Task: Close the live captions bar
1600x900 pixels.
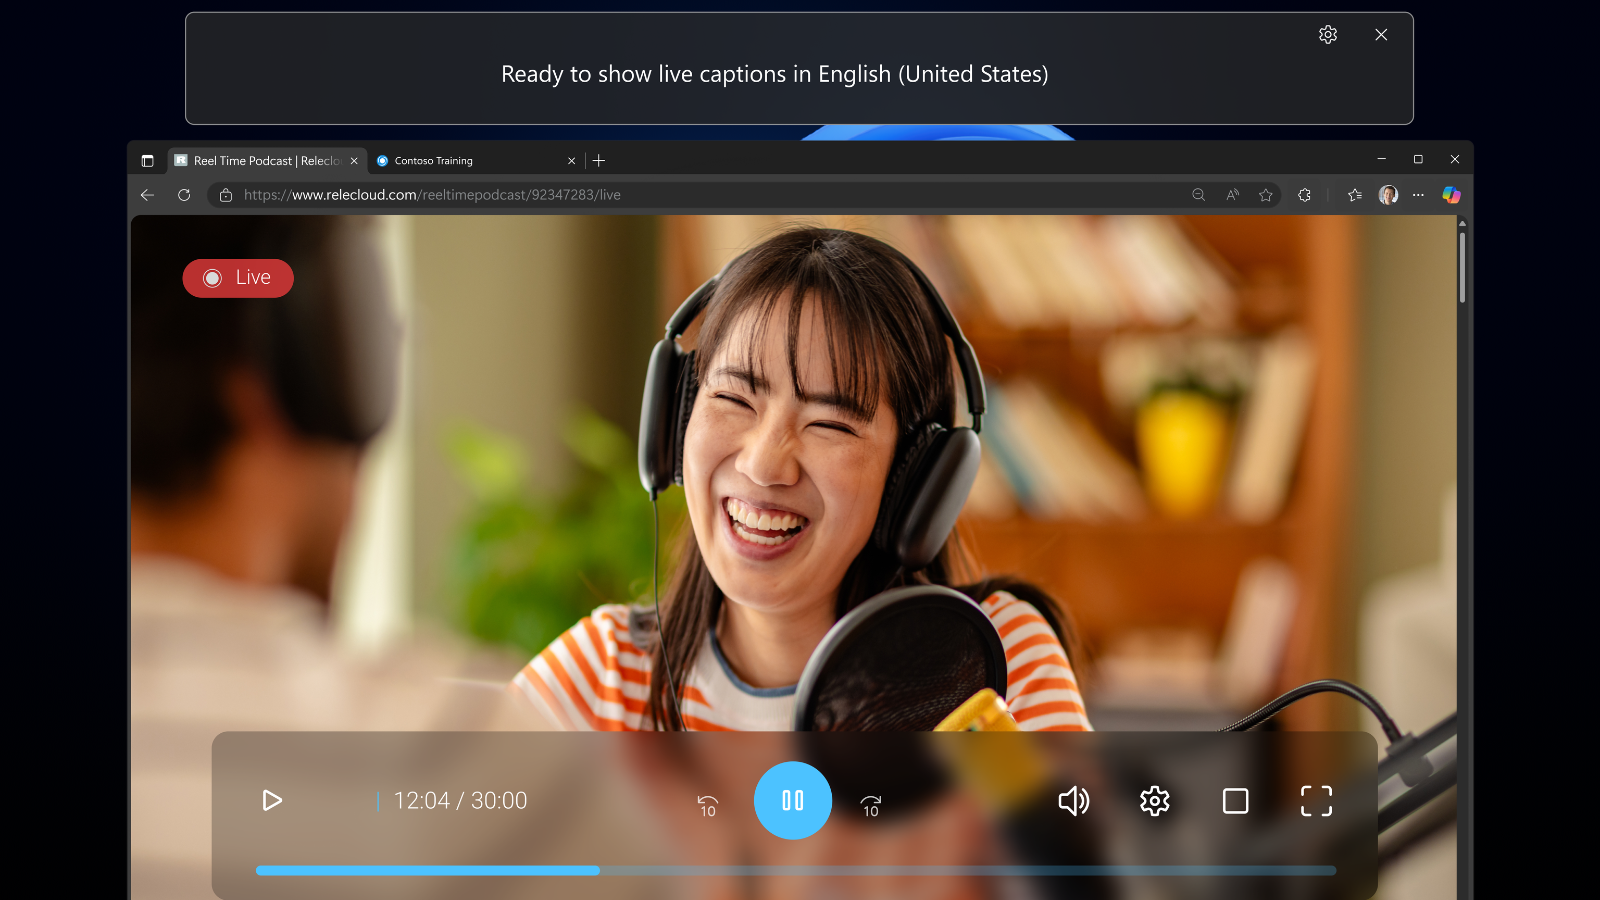Action: point(1381,35)
